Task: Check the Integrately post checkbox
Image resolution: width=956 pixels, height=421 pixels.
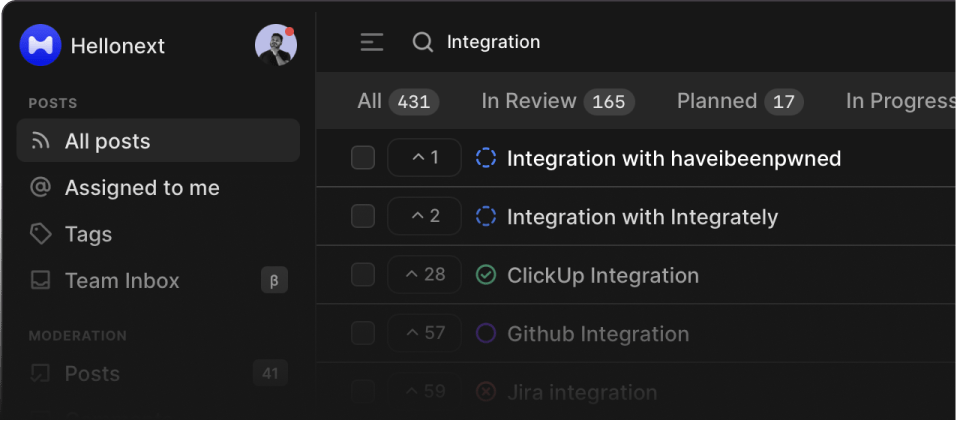Action: (x=363, y=216)
